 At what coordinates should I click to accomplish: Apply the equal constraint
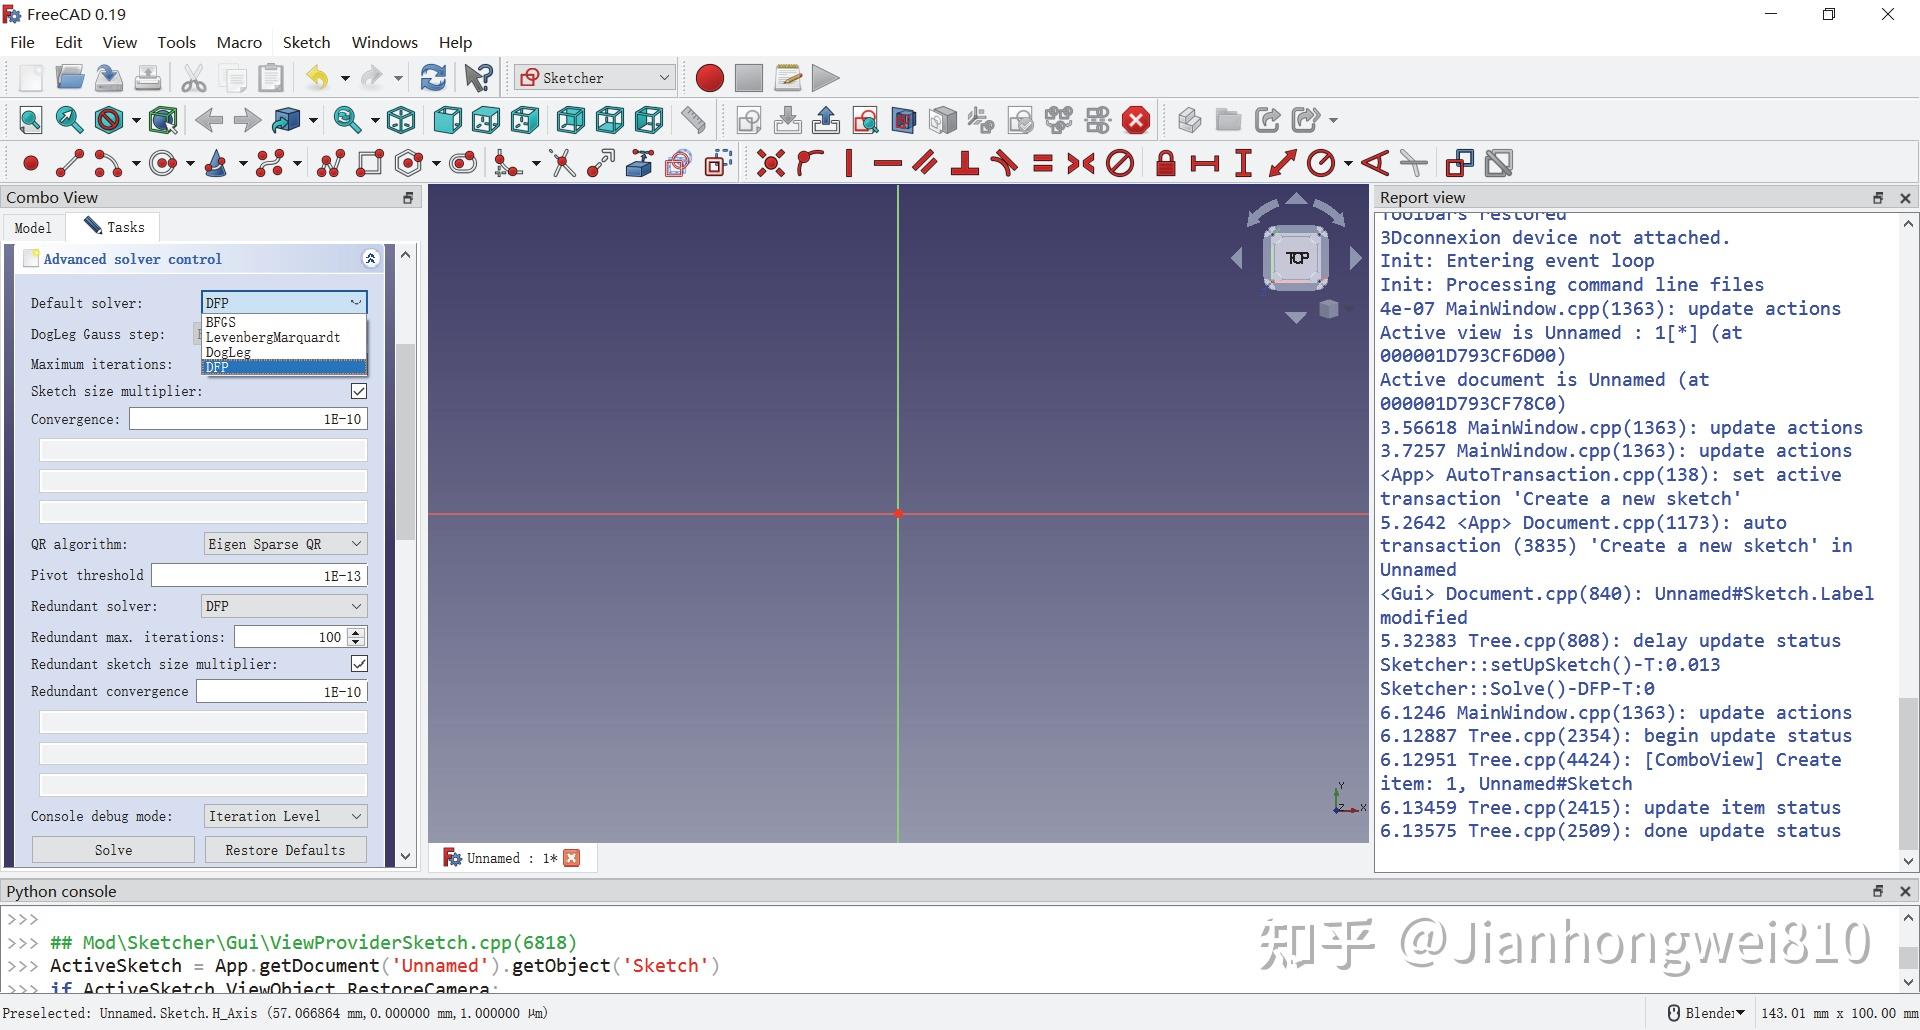coord(1041,162)
